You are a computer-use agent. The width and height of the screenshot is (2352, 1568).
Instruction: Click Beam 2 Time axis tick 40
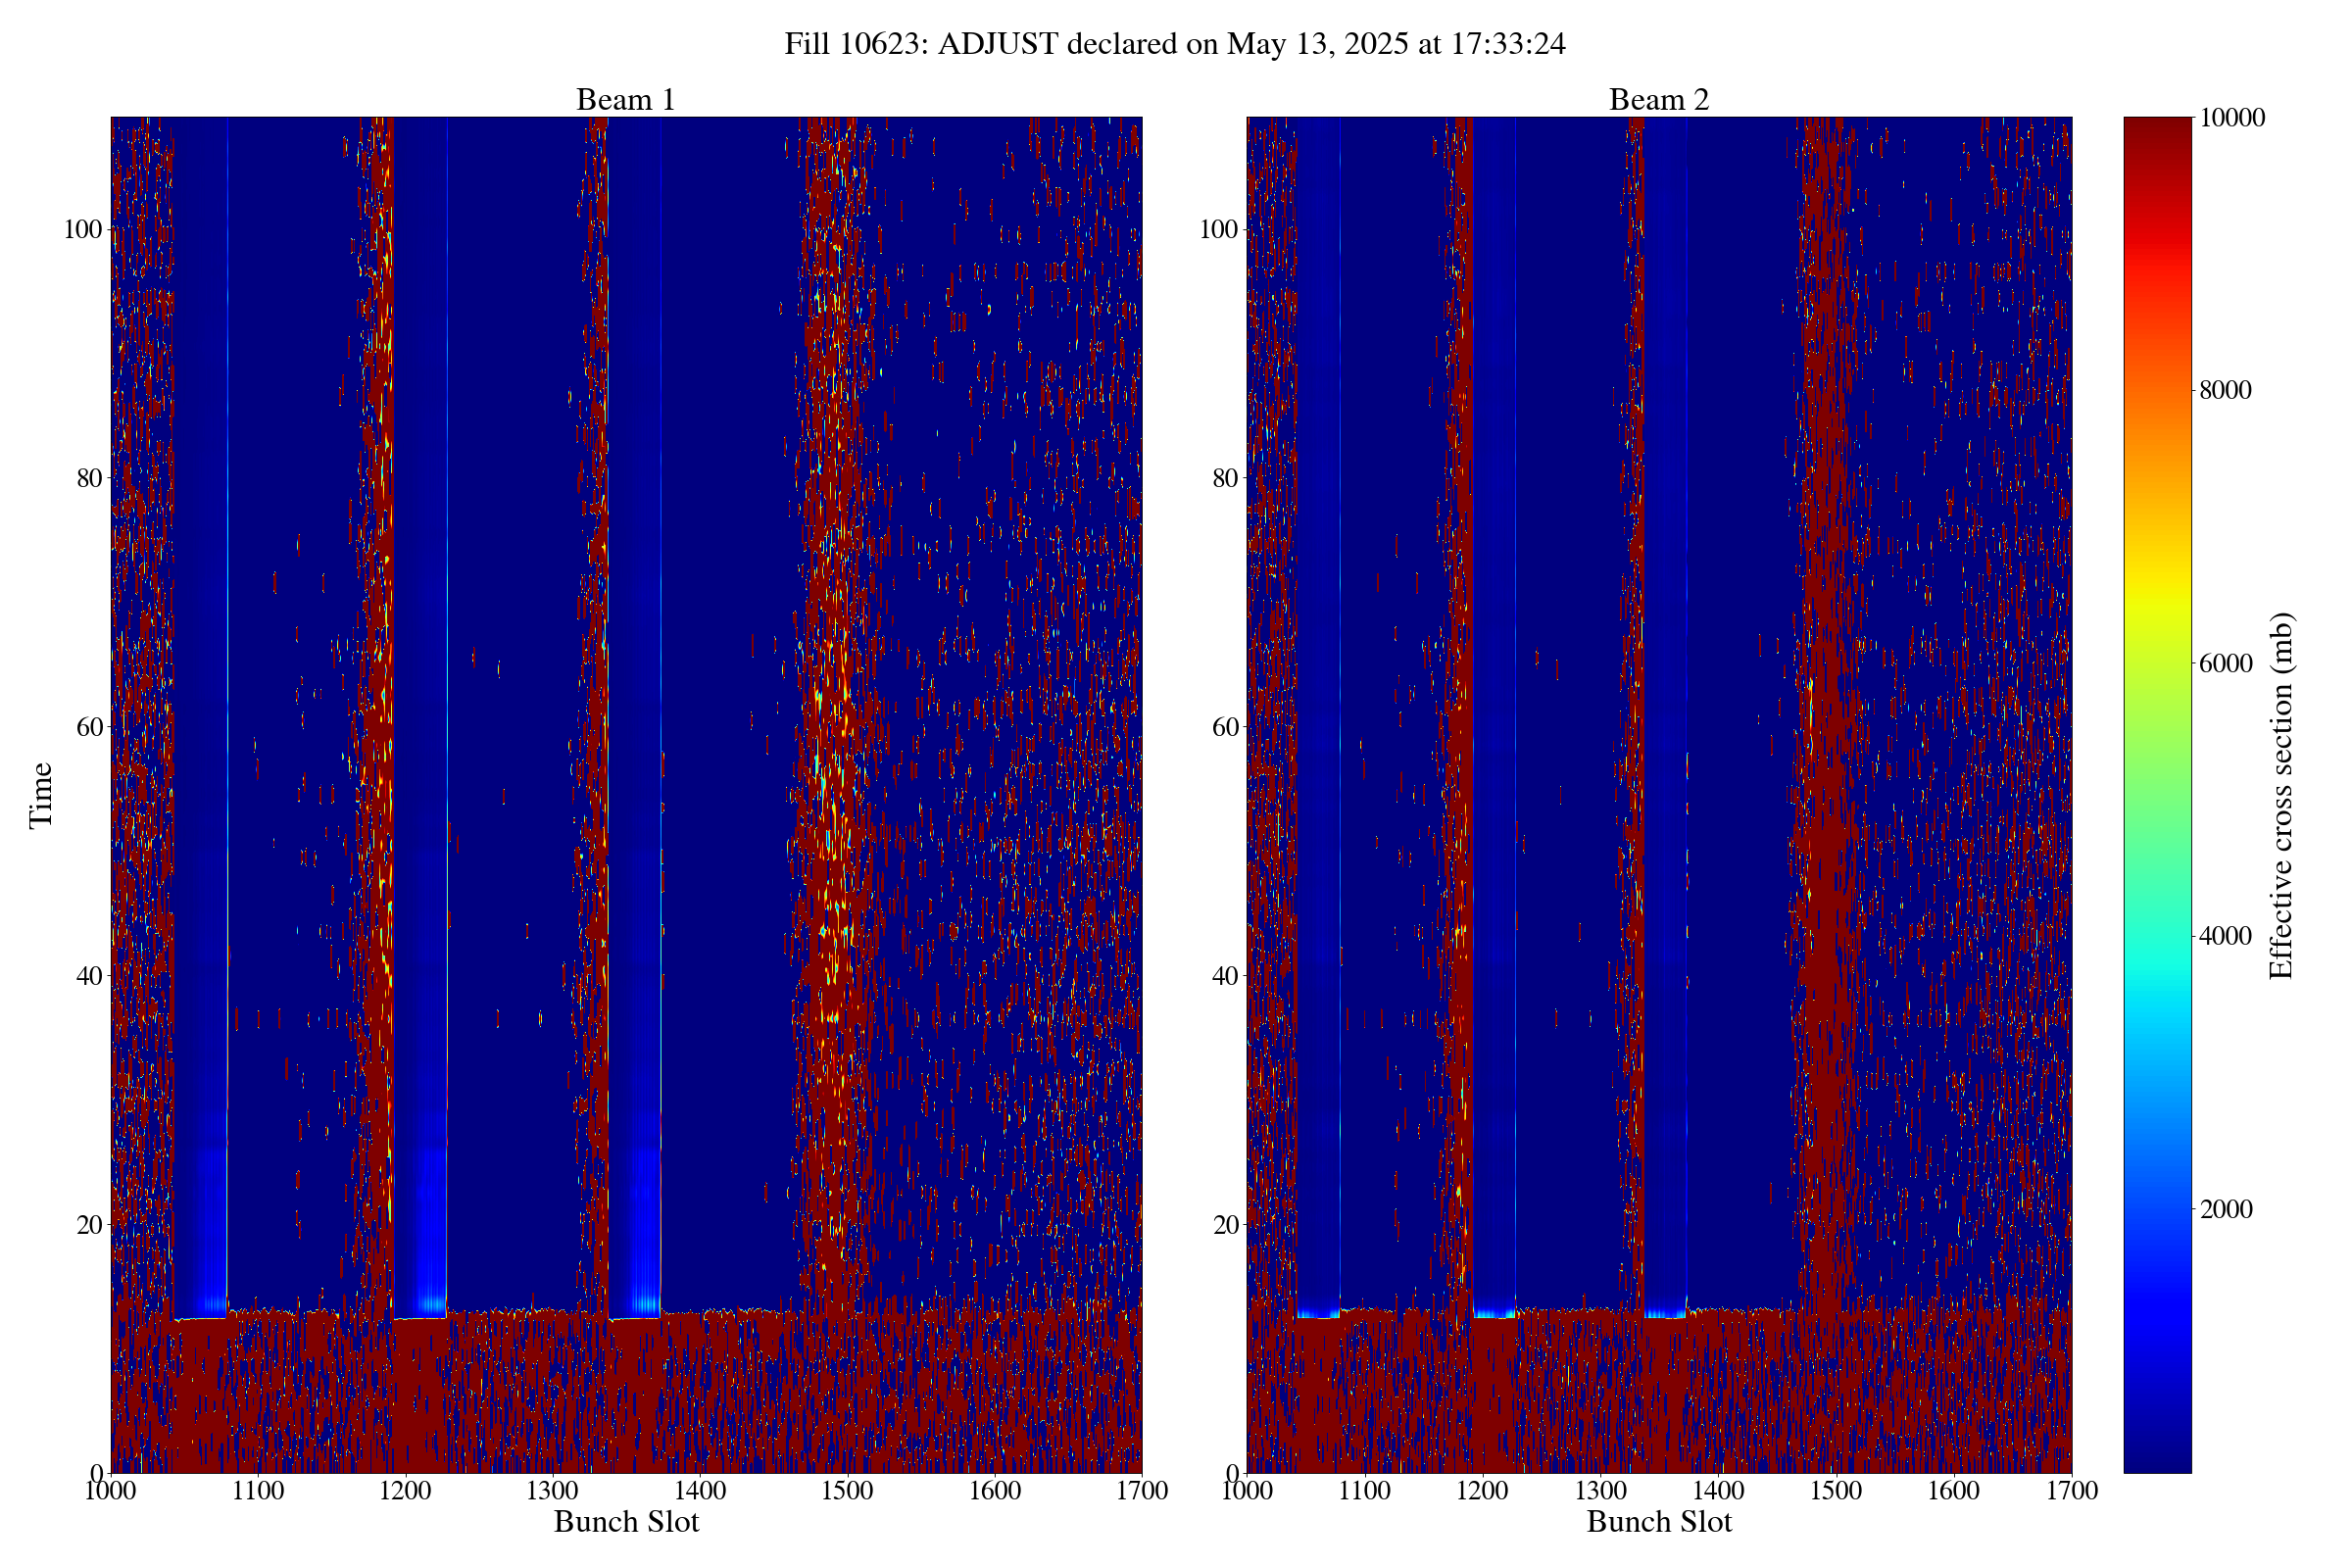click(1226, 976)
